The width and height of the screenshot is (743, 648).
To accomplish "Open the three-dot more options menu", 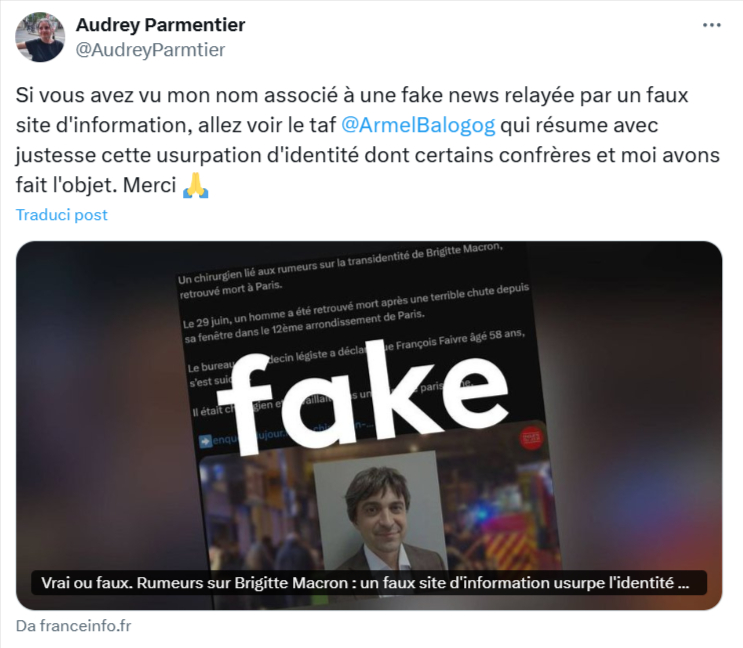I will [x=711, y=25].
